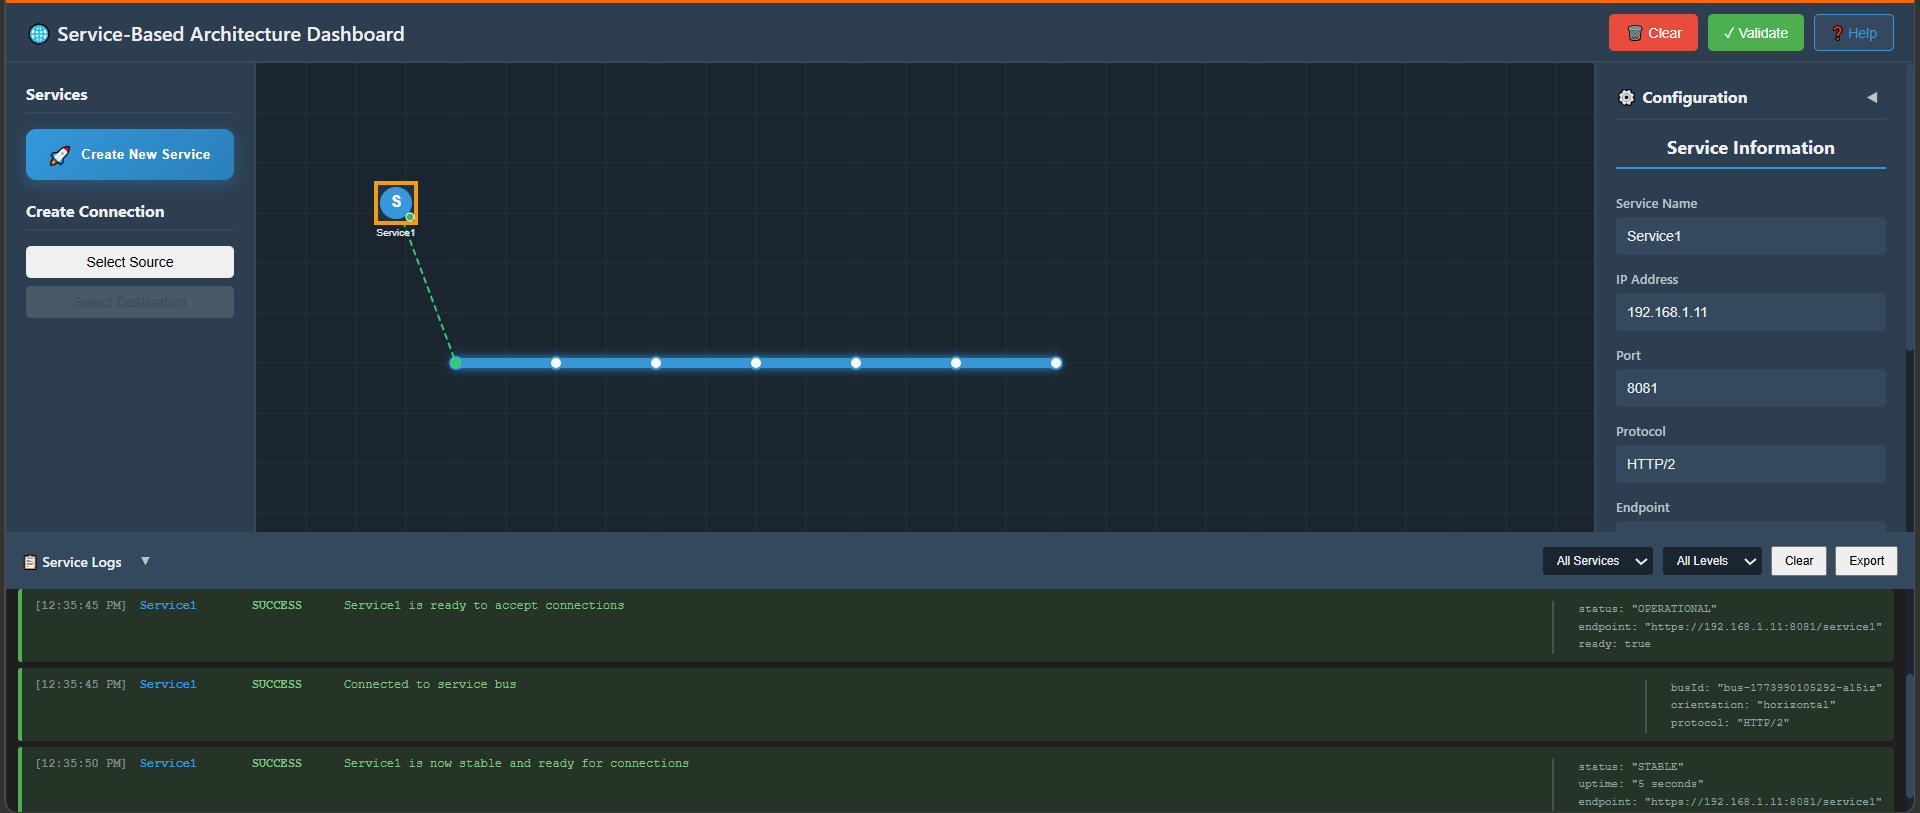Click the Services heading in the sidebar

tap(57, 95)
